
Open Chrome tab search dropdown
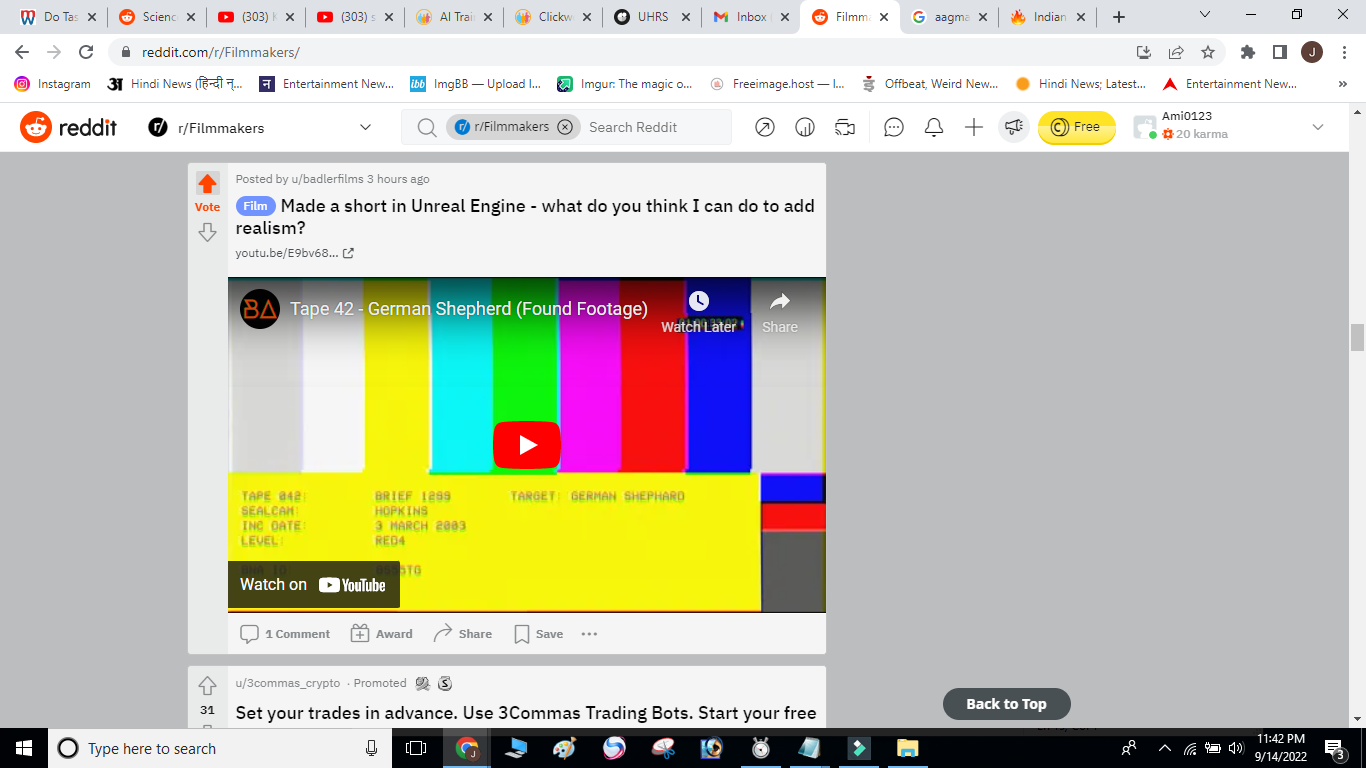pyautogui.click(x=1205, y=16)
